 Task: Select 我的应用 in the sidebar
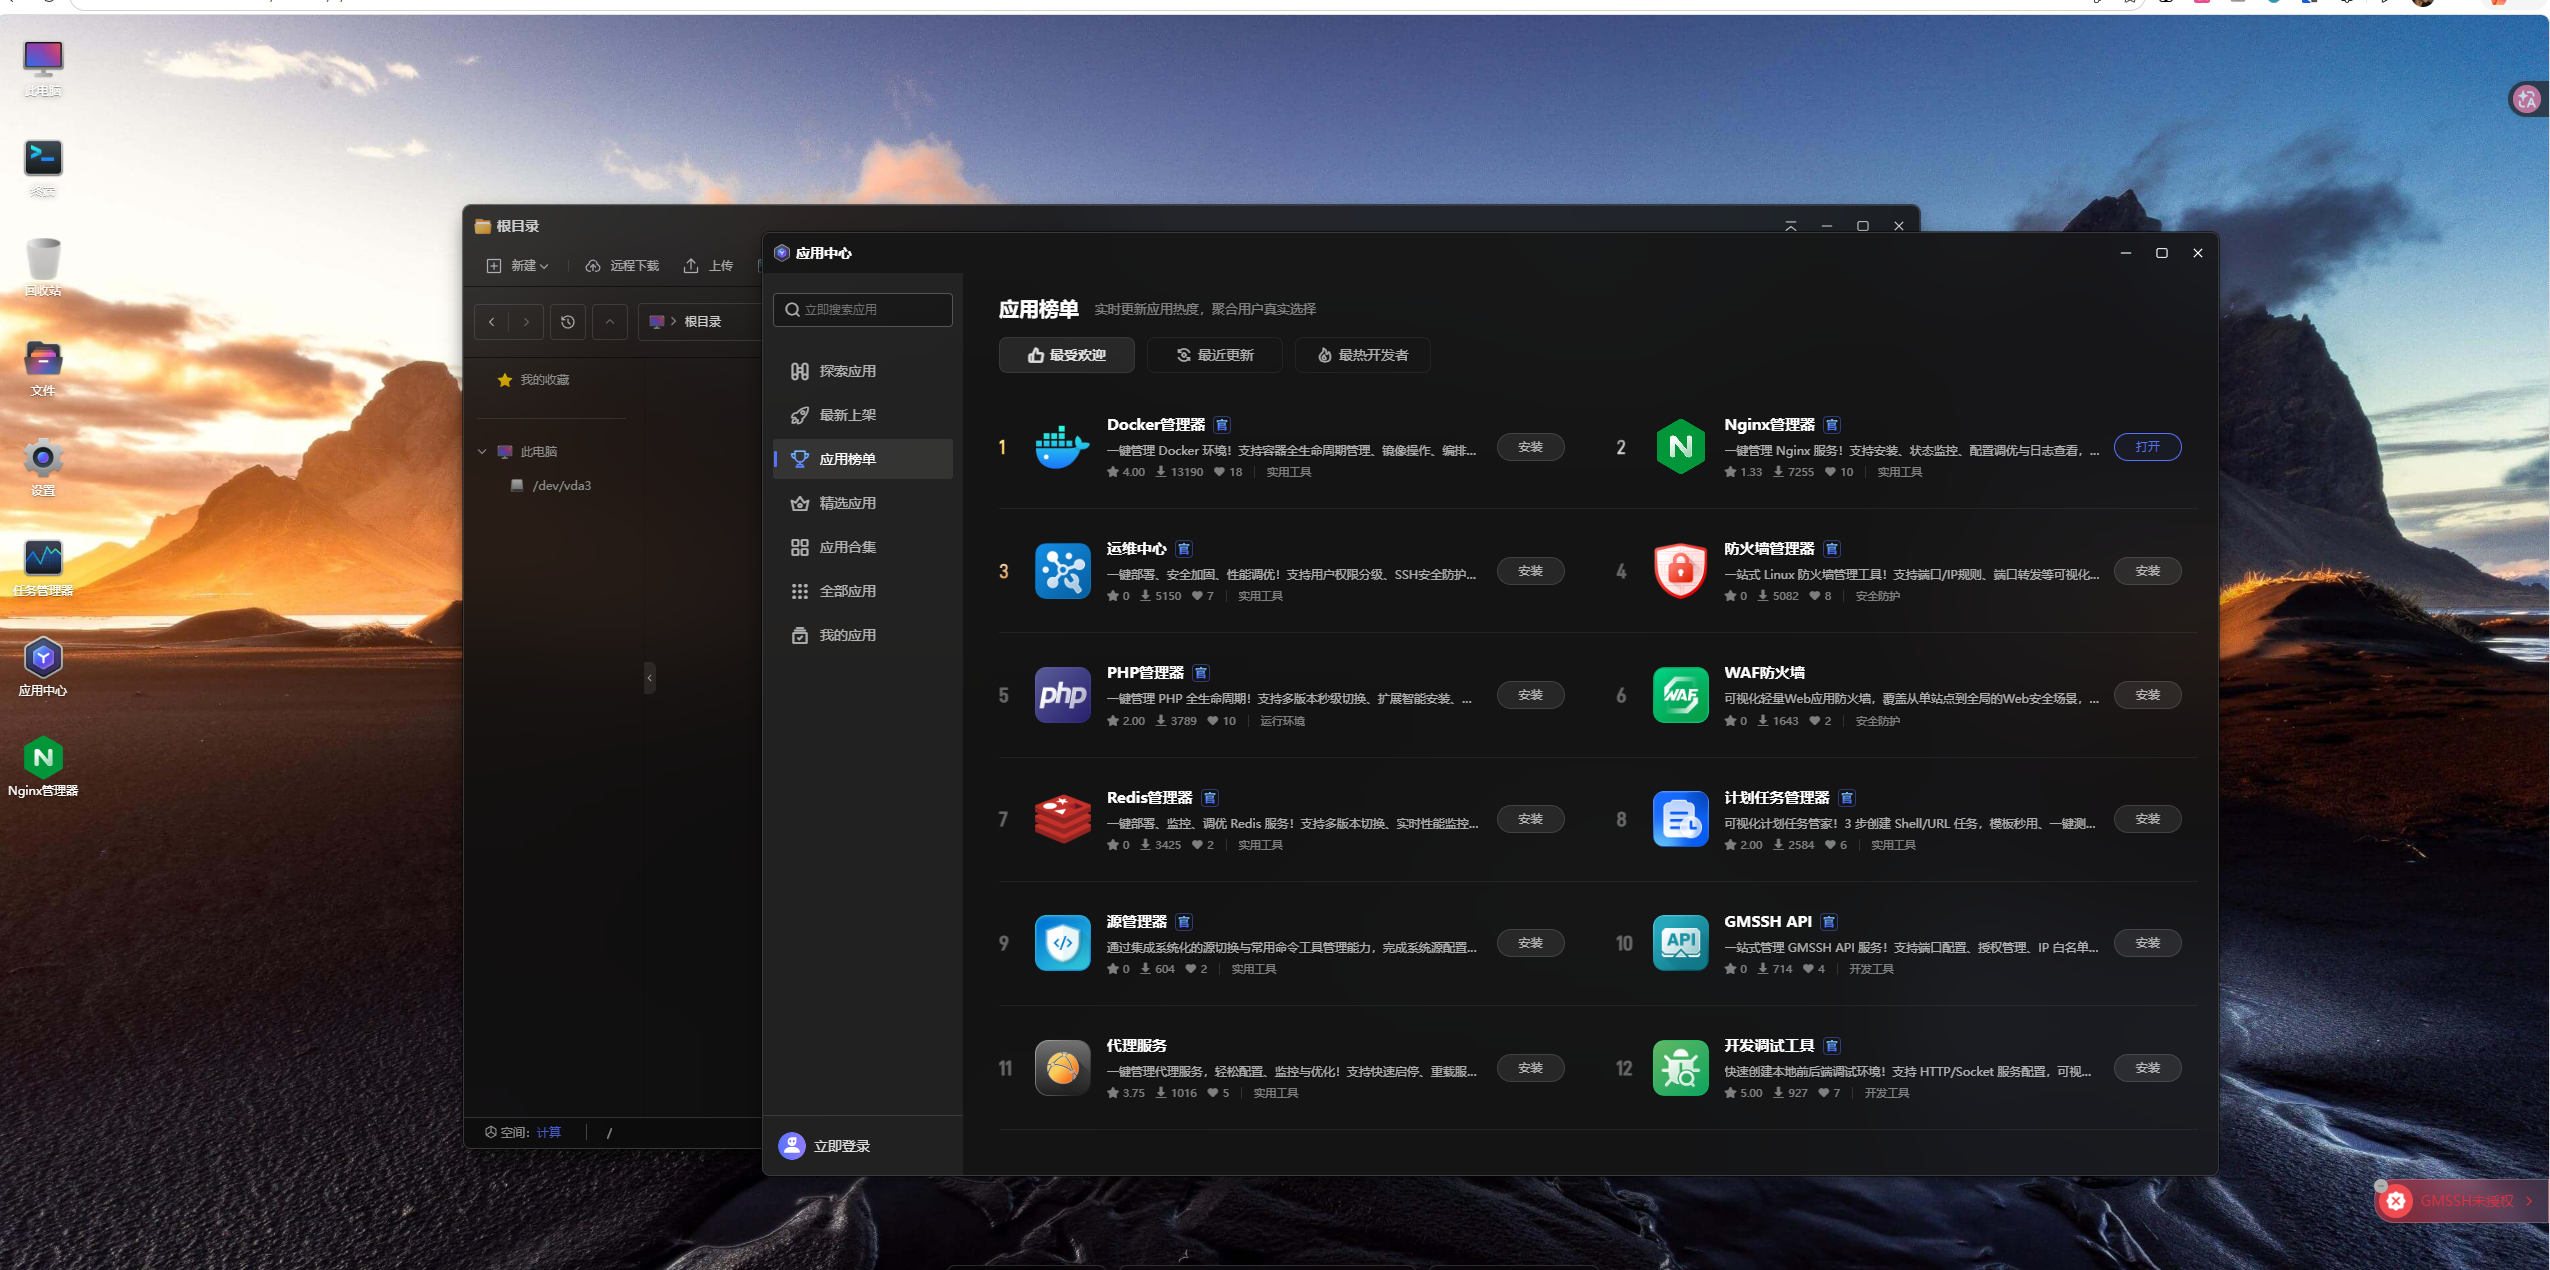click(862, 635)
